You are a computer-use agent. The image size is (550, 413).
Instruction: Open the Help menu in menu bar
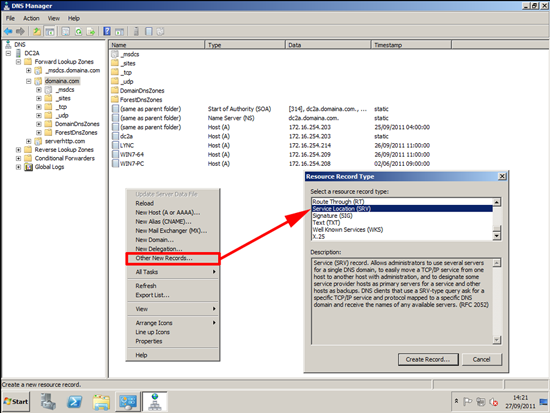(74, 18)
